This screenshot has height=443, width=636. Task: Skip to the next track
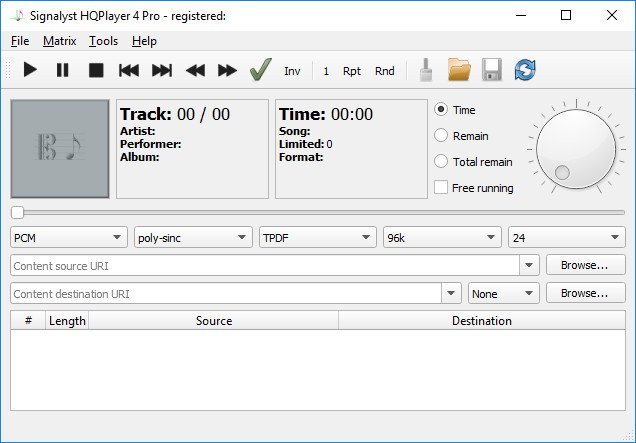pos(161,70)
